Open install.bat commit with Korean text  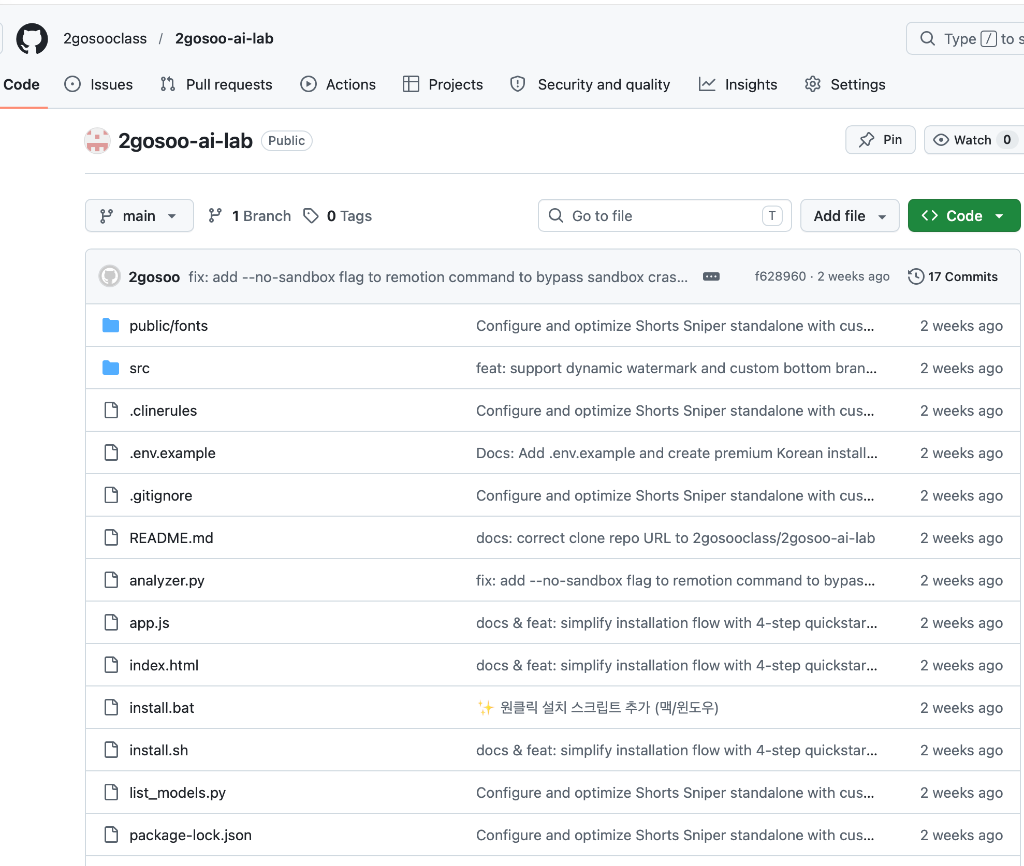pyautogui.click(x=598, y=708)
